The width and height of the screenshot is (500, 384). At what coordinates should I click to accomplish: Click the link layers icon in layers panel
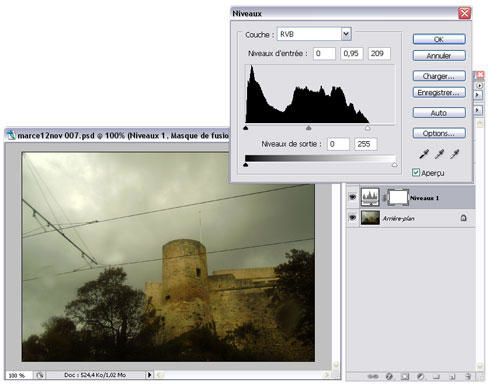[373, 376]
